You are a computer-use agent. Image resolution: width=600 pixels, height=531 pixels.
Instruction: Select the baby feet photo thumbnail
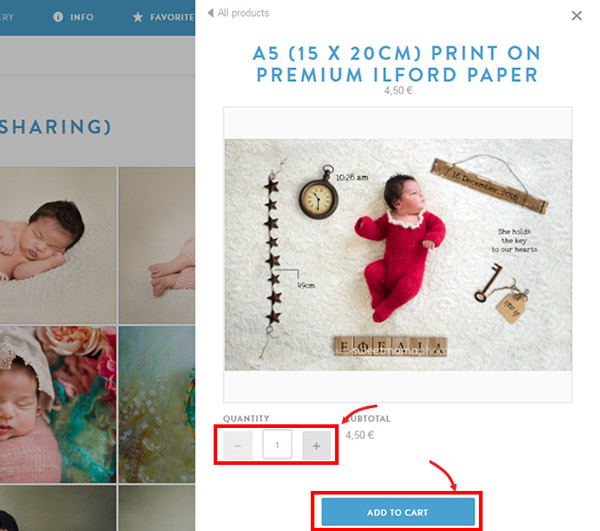[x=157, y=245]
